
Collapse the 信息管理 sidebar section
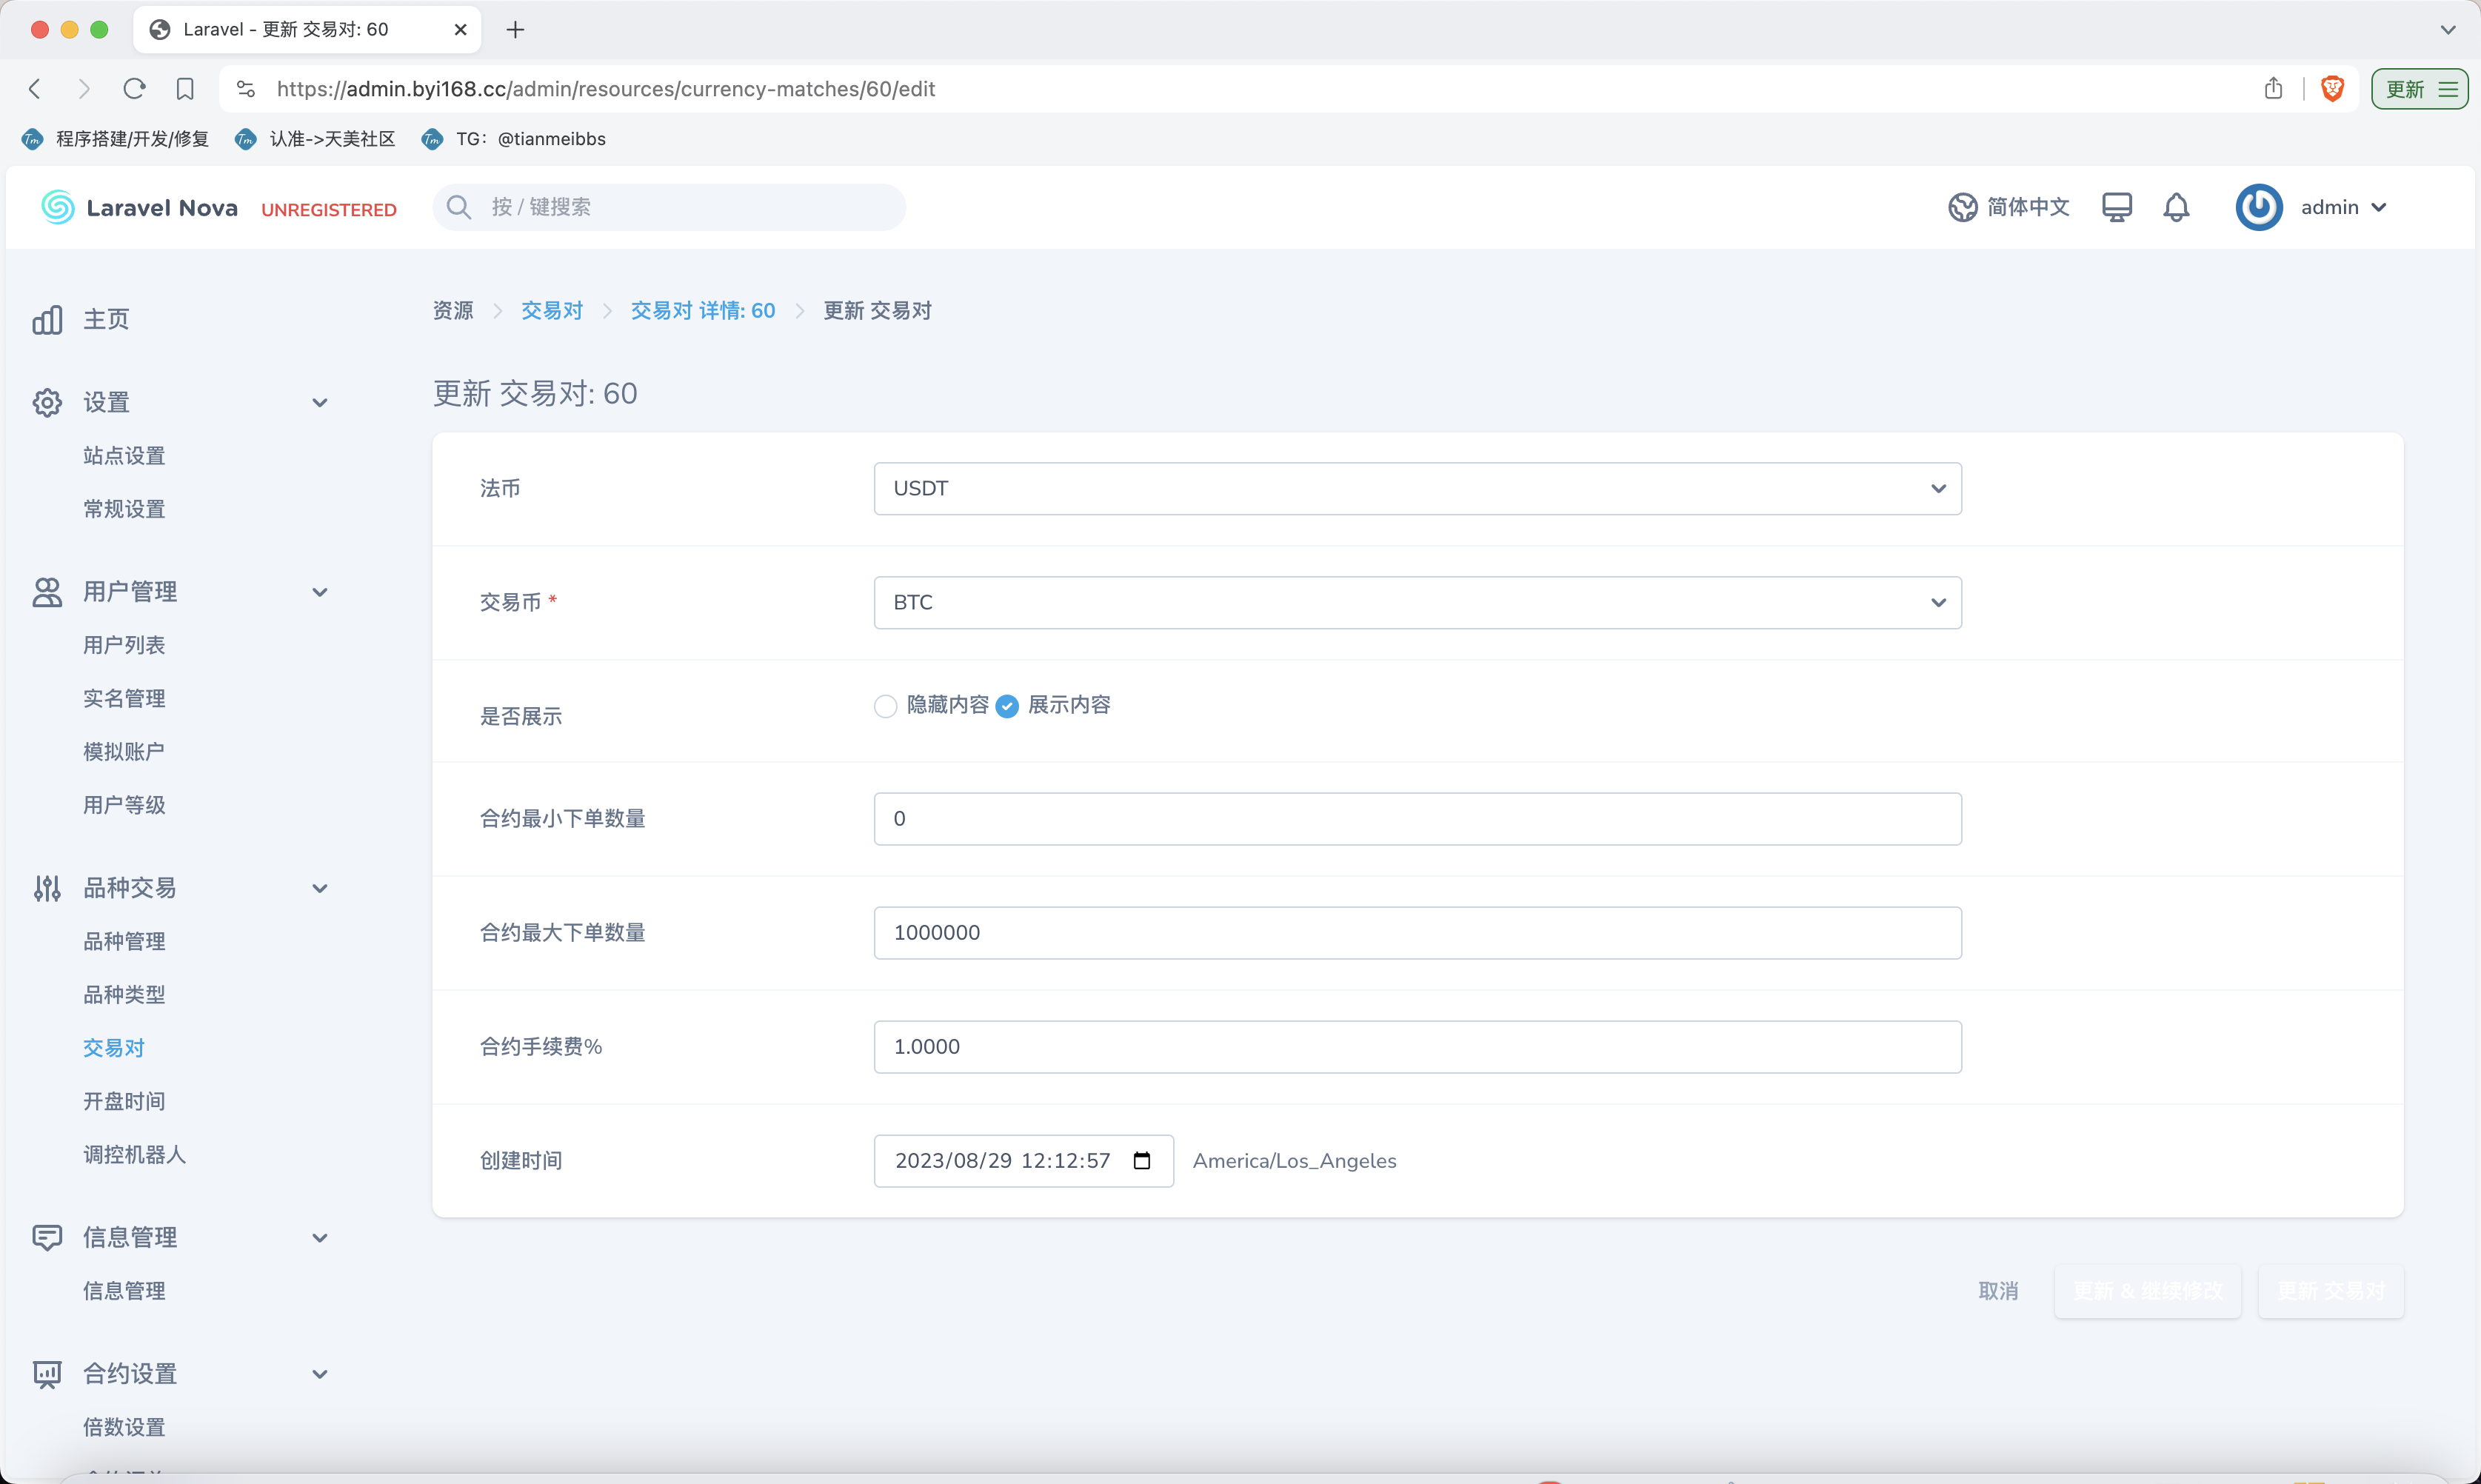(x=320, y=1238)
